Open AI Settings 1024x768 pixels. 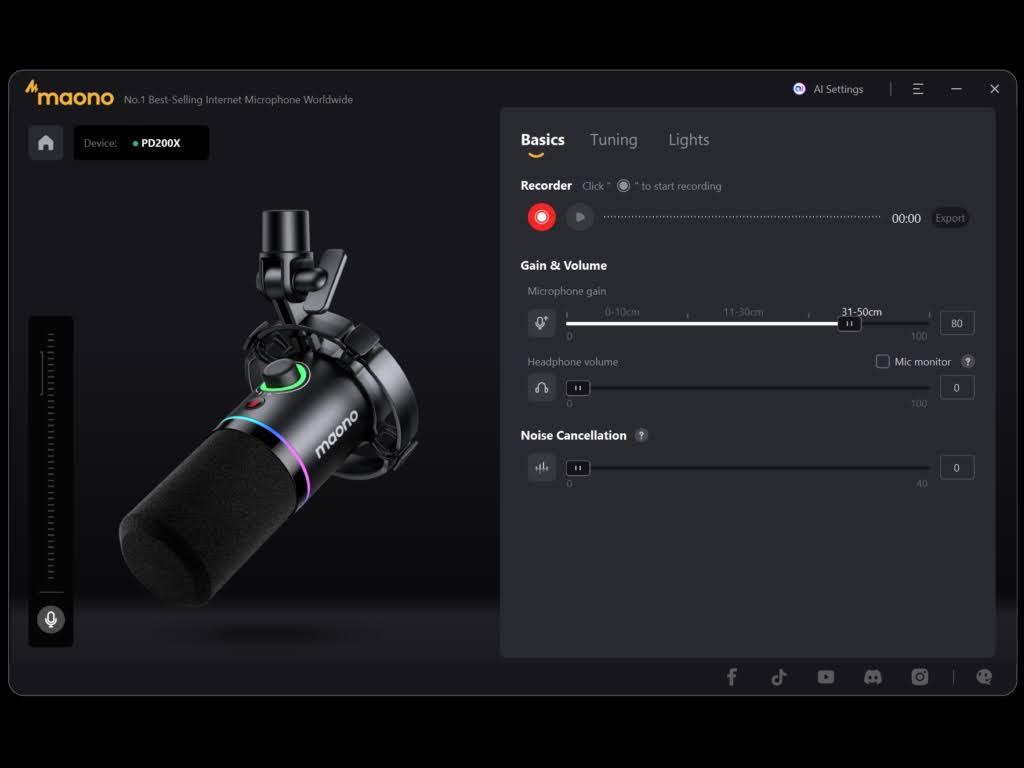click(x=828, y=89)
